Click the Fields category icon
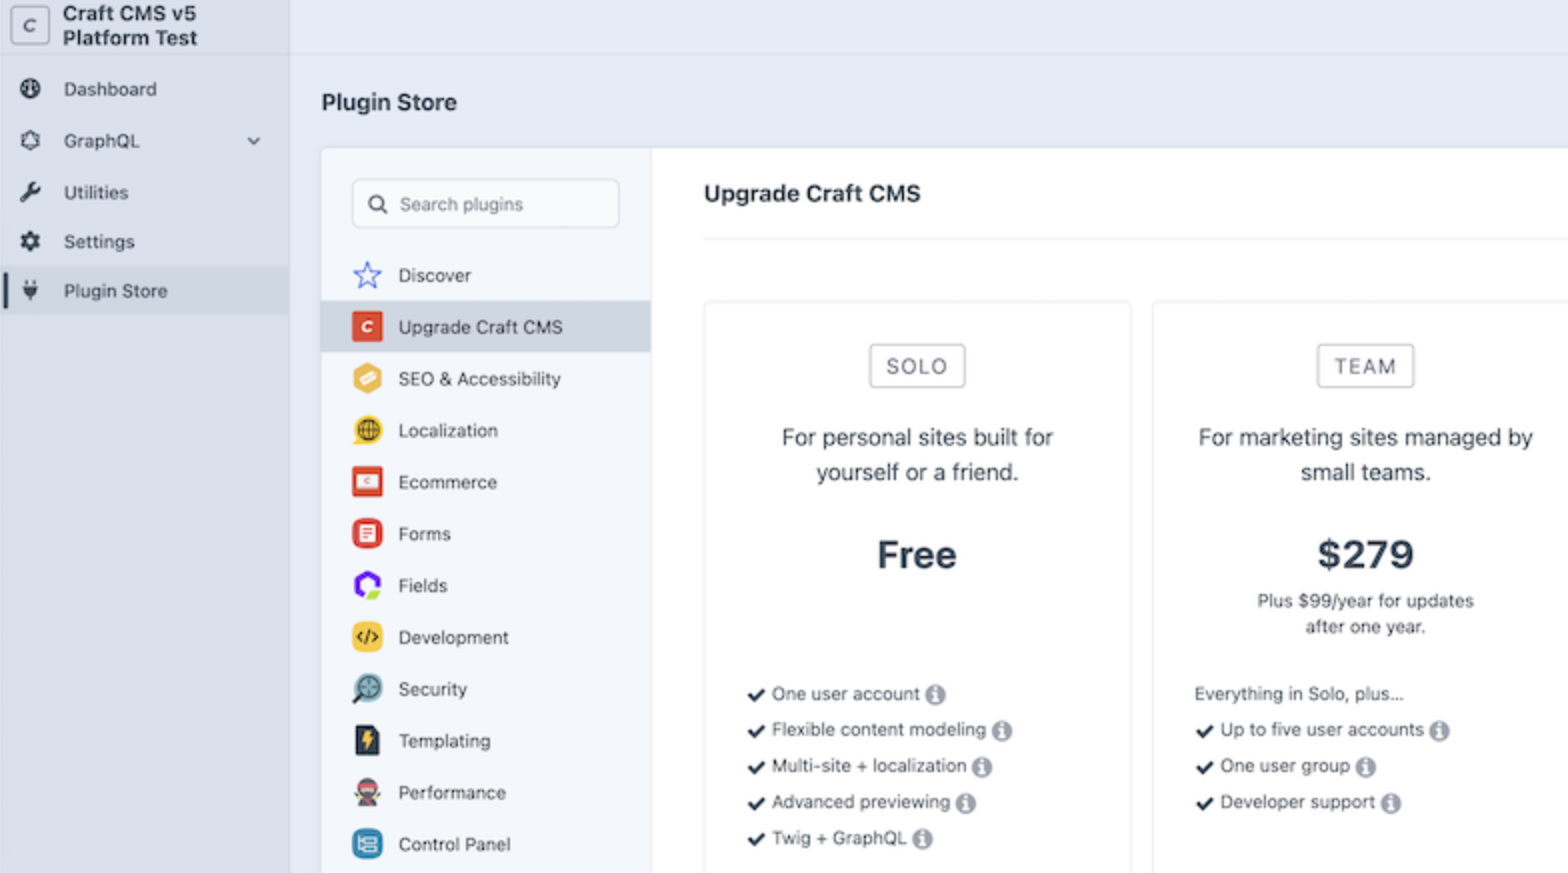The height and width of the screenshot is (873, 1568). coord(367,585)
